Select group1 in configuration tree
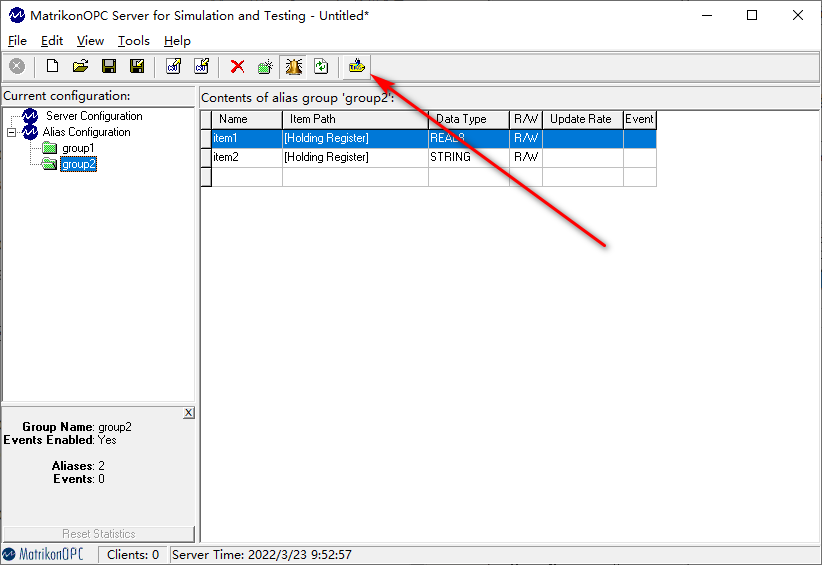 tap(78, 148)
